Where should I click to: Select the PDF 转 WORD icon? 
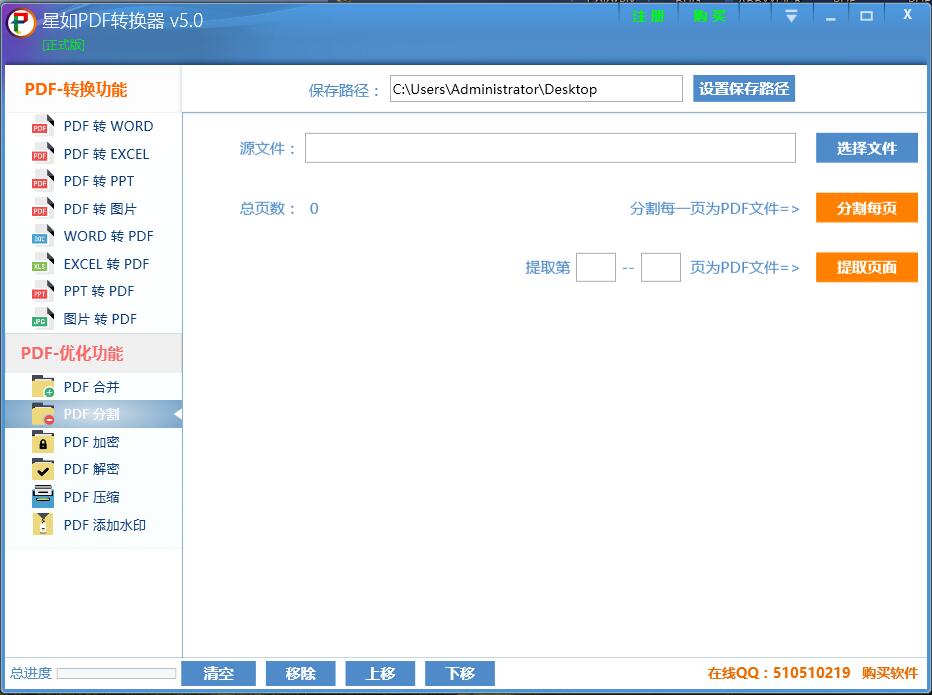tap(43, 126)
